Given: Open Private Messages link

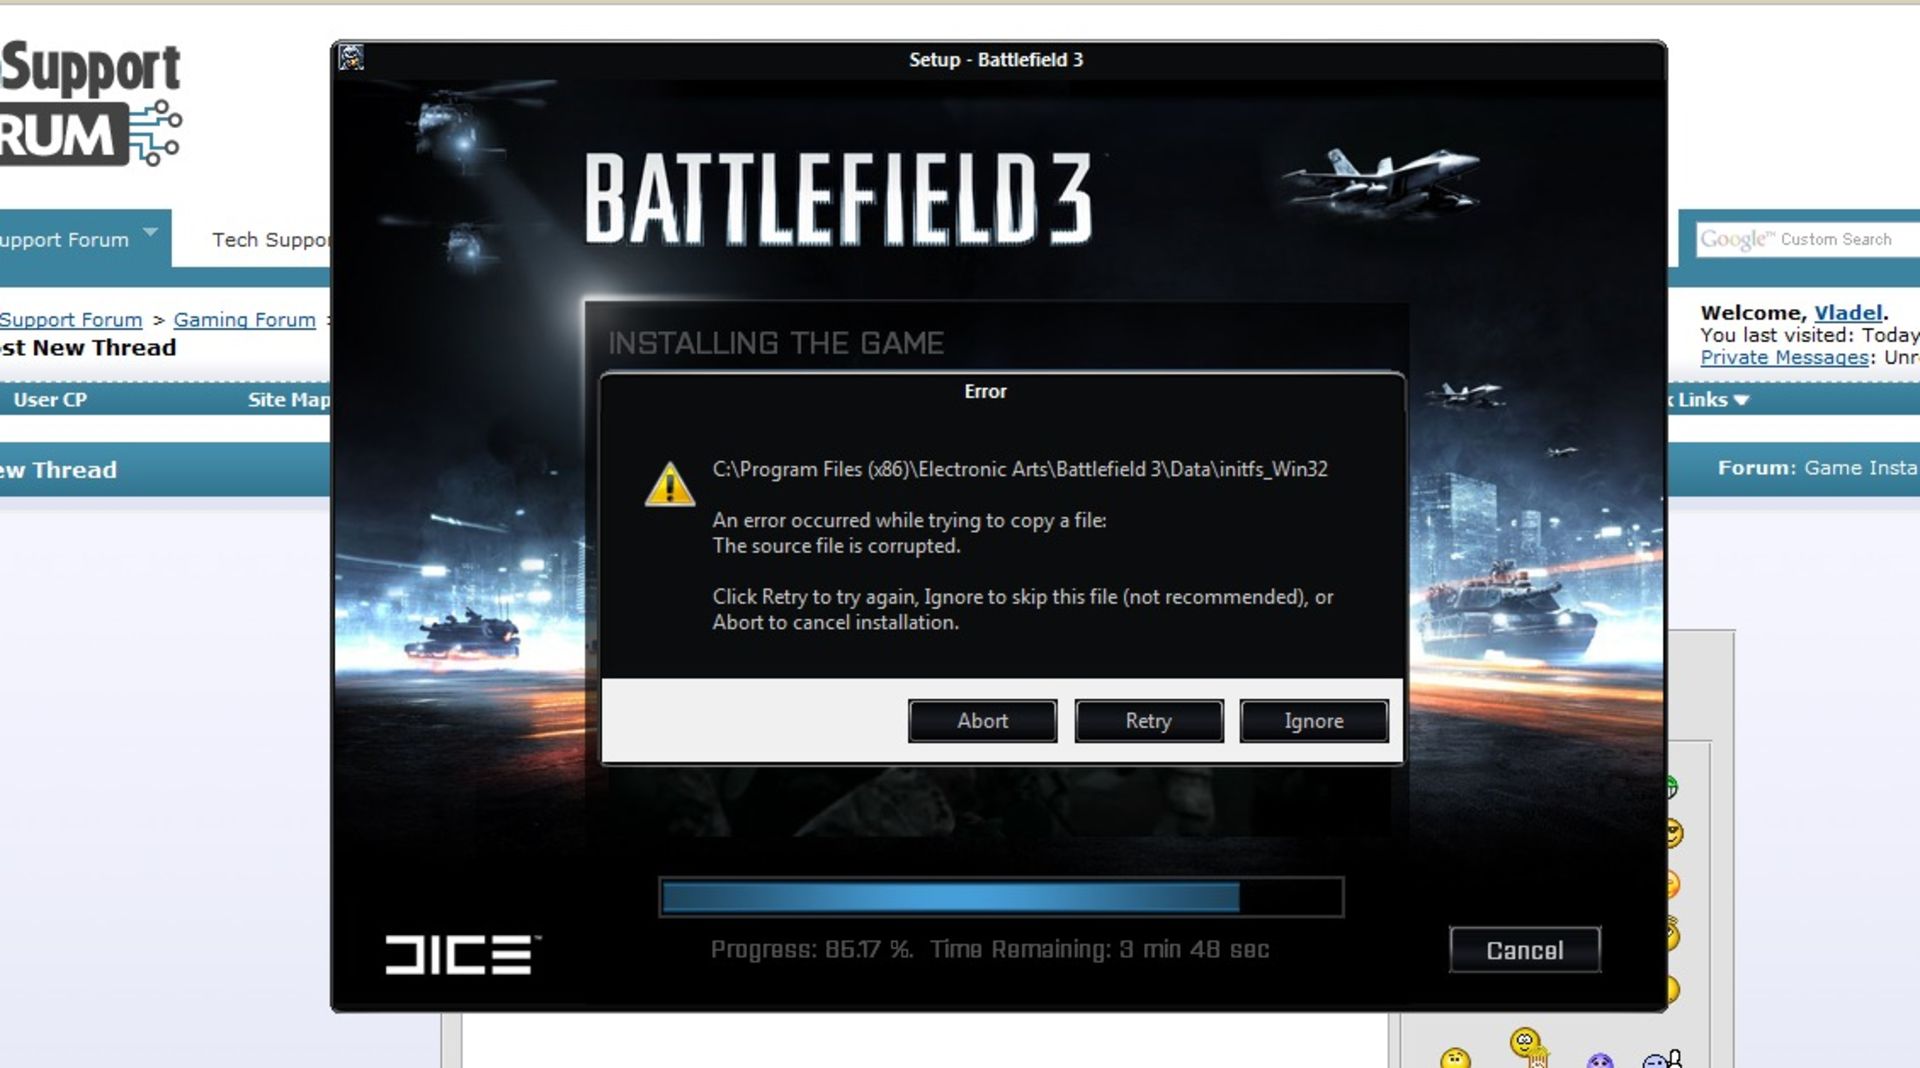Looking at the screenshot, I should (x=1785, y=358).
